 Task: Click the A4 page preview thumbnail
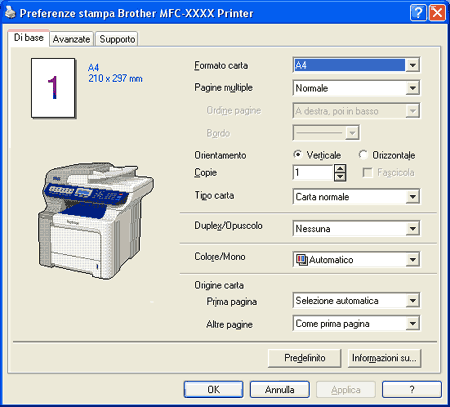(53, 88)
